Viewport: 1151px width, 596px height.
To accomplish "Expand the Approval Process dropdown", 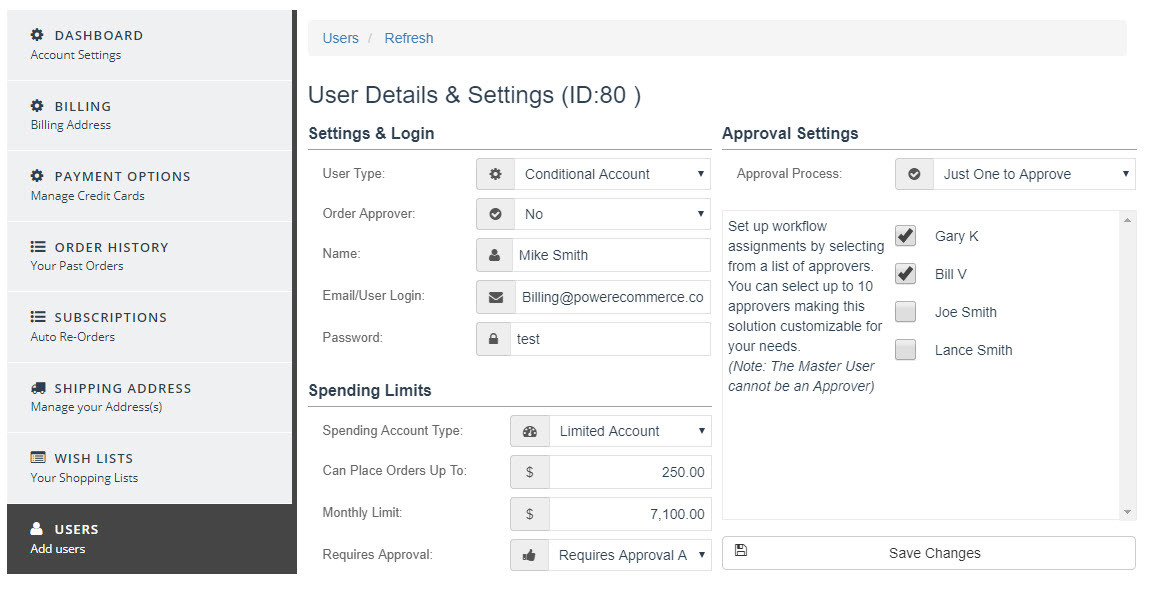I will tap(1034, 174).
